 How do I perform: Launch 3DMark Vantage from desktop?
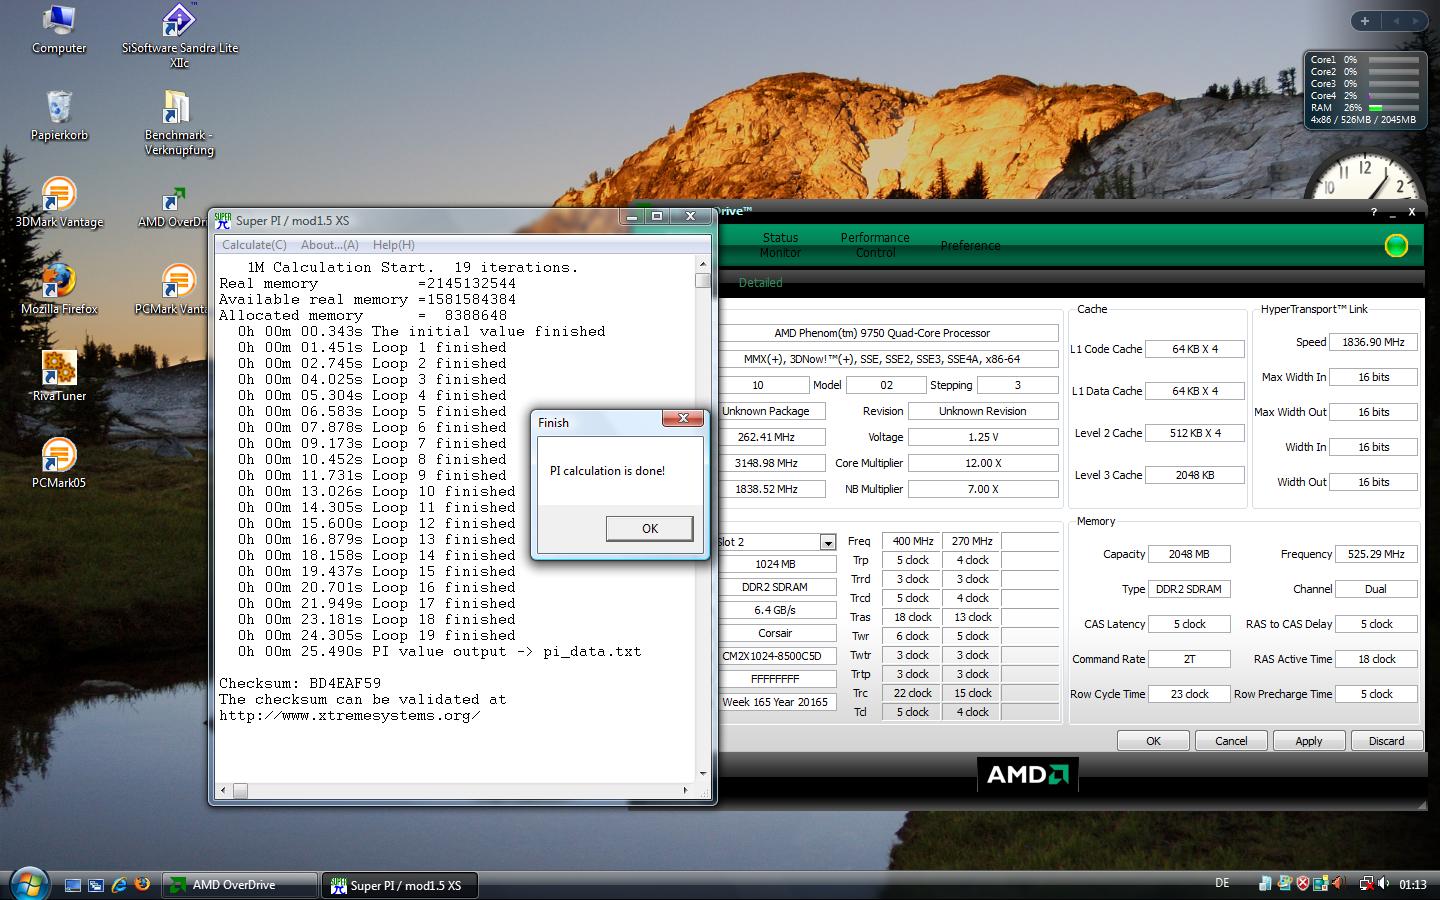tap(59, 203)
